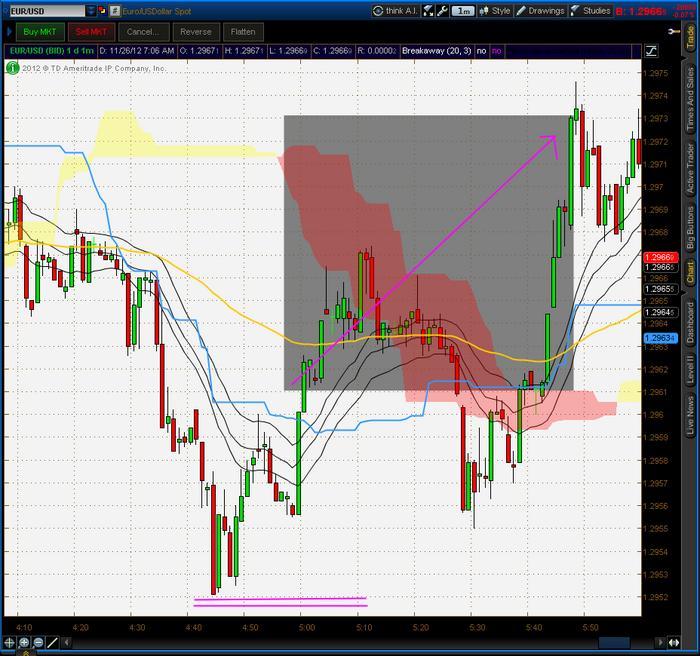Click the left scroll arrow of time scrollbar
Viewport: 700px width, 656px height.
67,643
